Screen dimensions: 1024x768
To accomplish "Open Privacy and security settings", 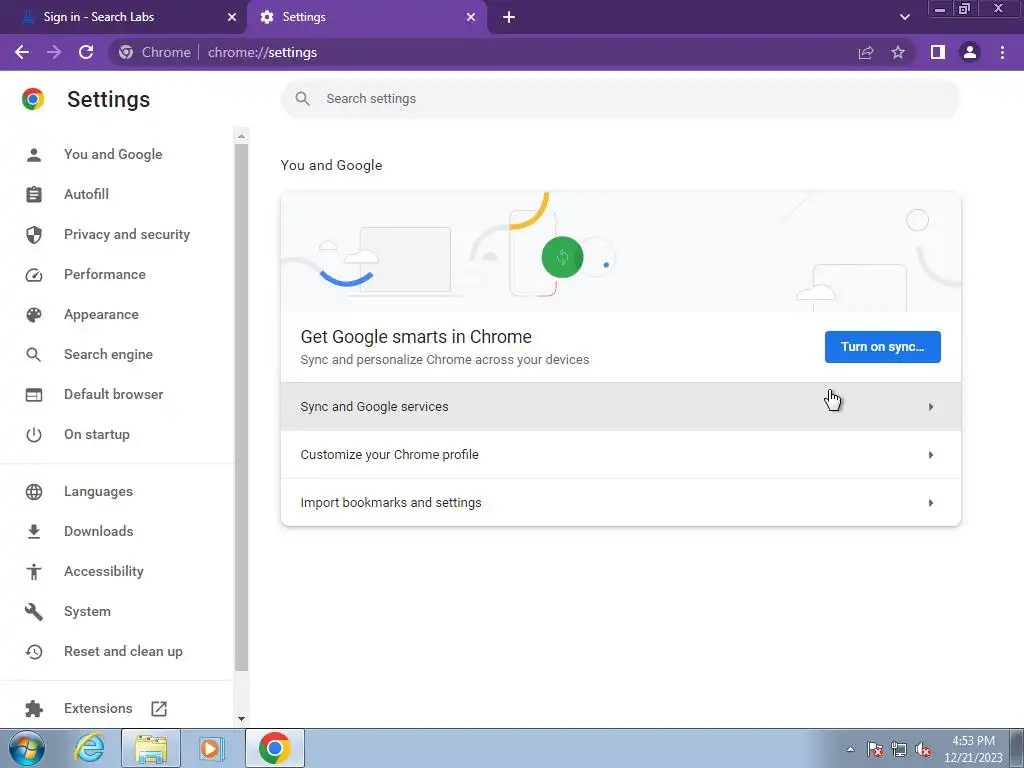I will coord(127,234).
